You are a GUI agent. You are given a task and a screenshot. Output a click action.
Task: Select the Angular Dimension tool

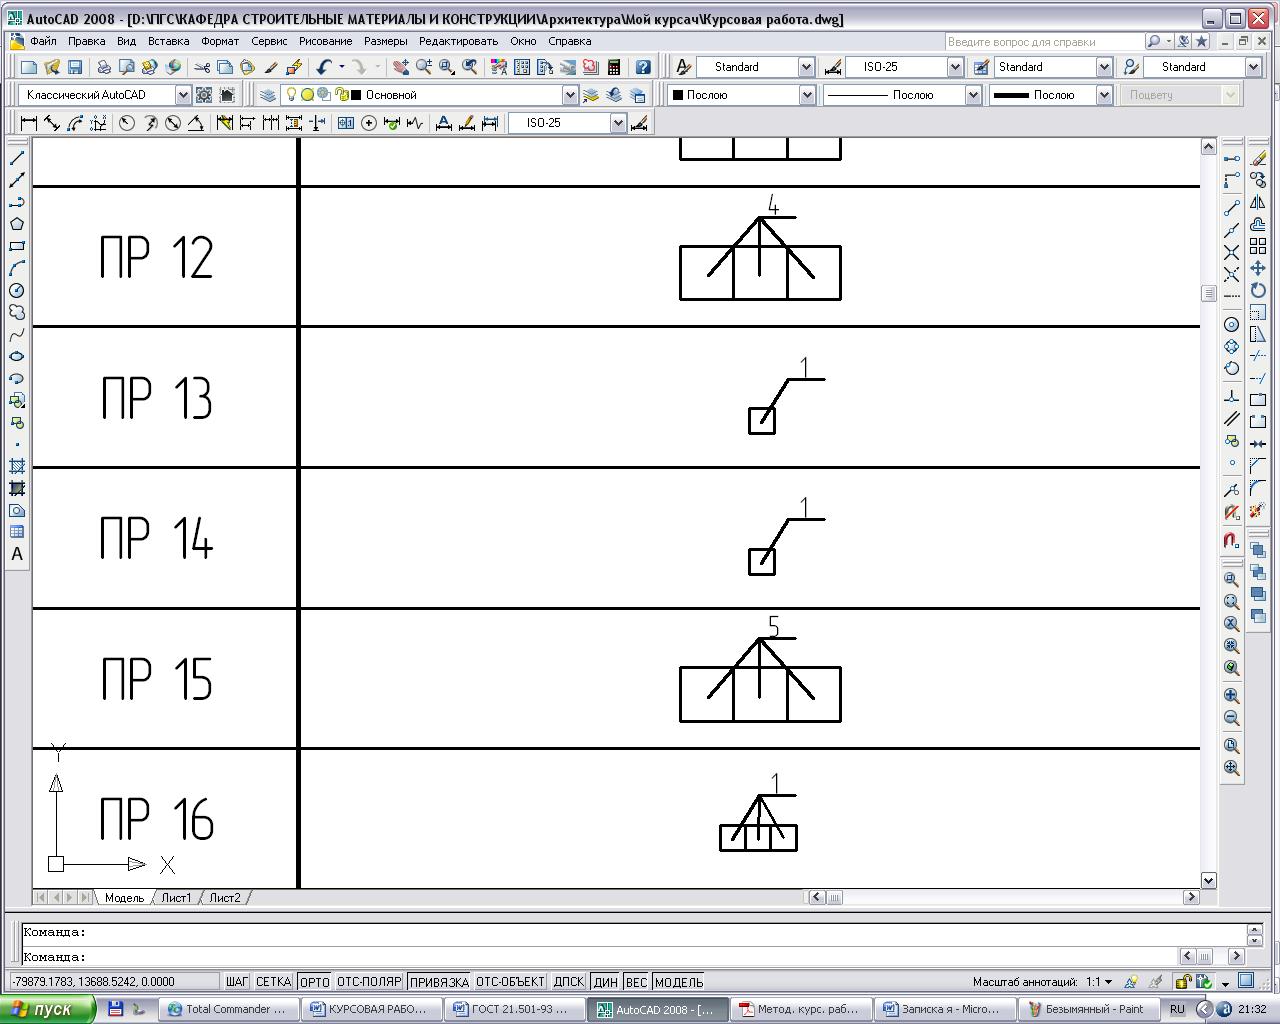(196, 123)
